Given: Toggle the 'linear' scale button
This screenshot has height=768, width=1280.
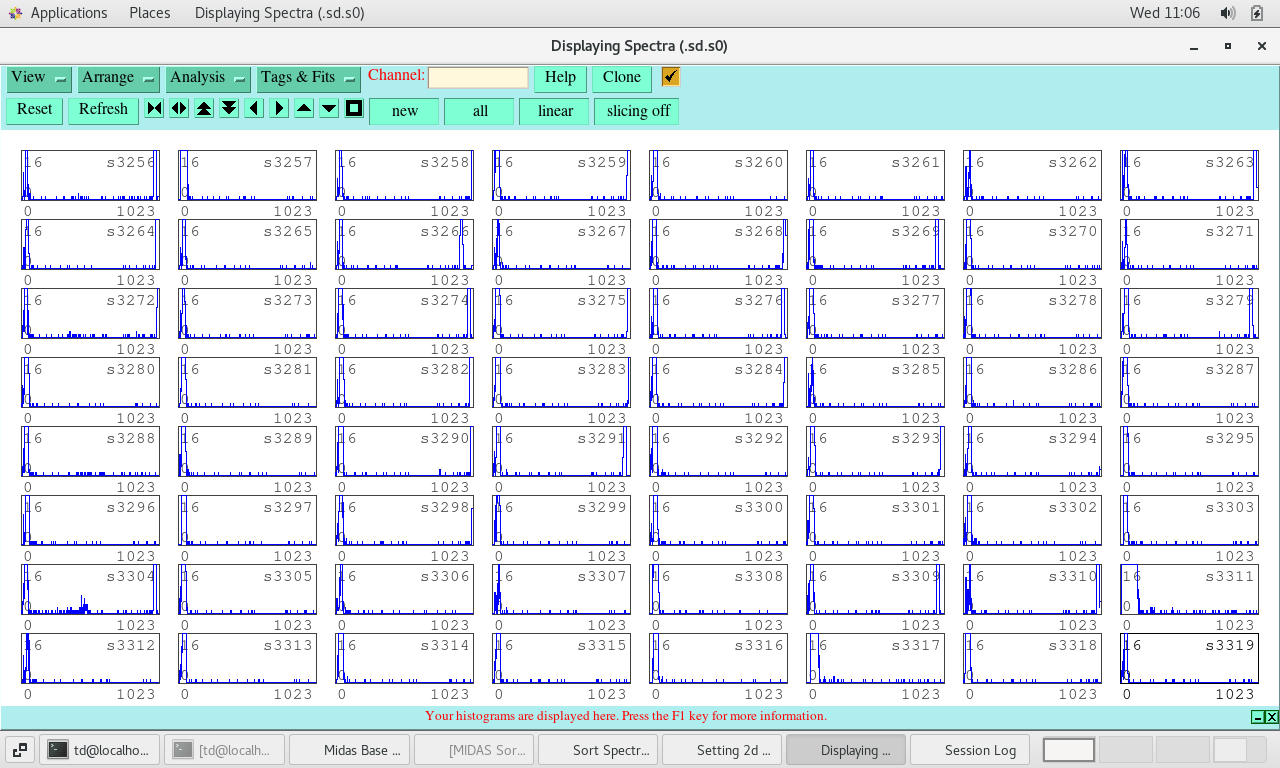Looking at the screenshot, I should click(x=554, y=111).
